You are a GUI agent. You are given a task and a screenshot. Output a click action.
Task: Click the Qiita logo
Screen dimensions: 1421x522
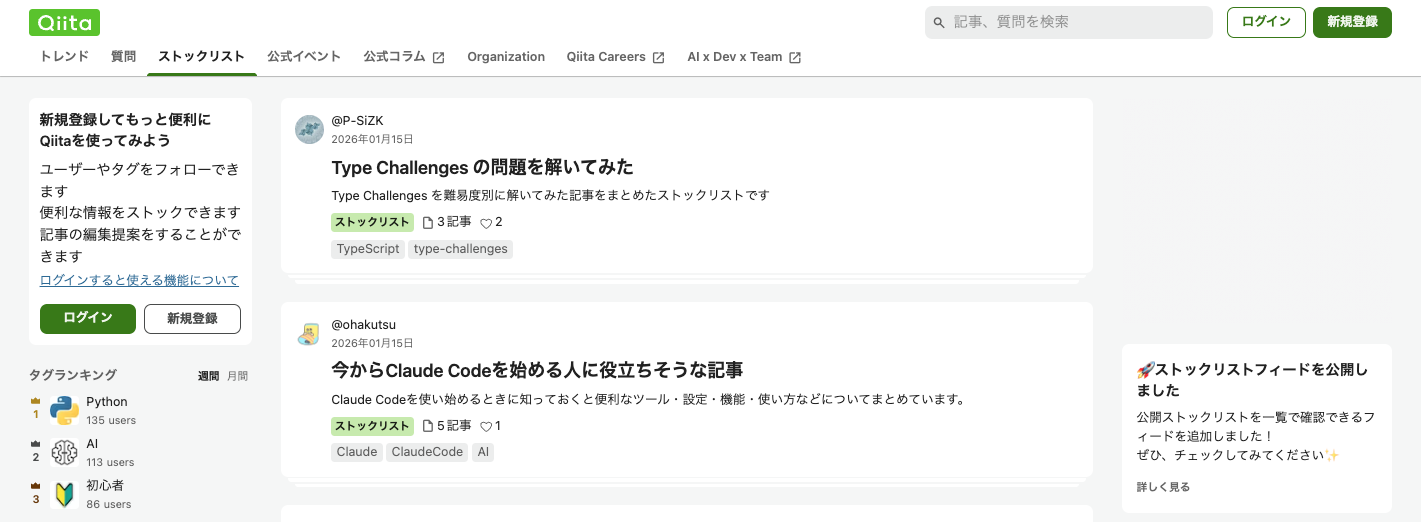(64, 22)
